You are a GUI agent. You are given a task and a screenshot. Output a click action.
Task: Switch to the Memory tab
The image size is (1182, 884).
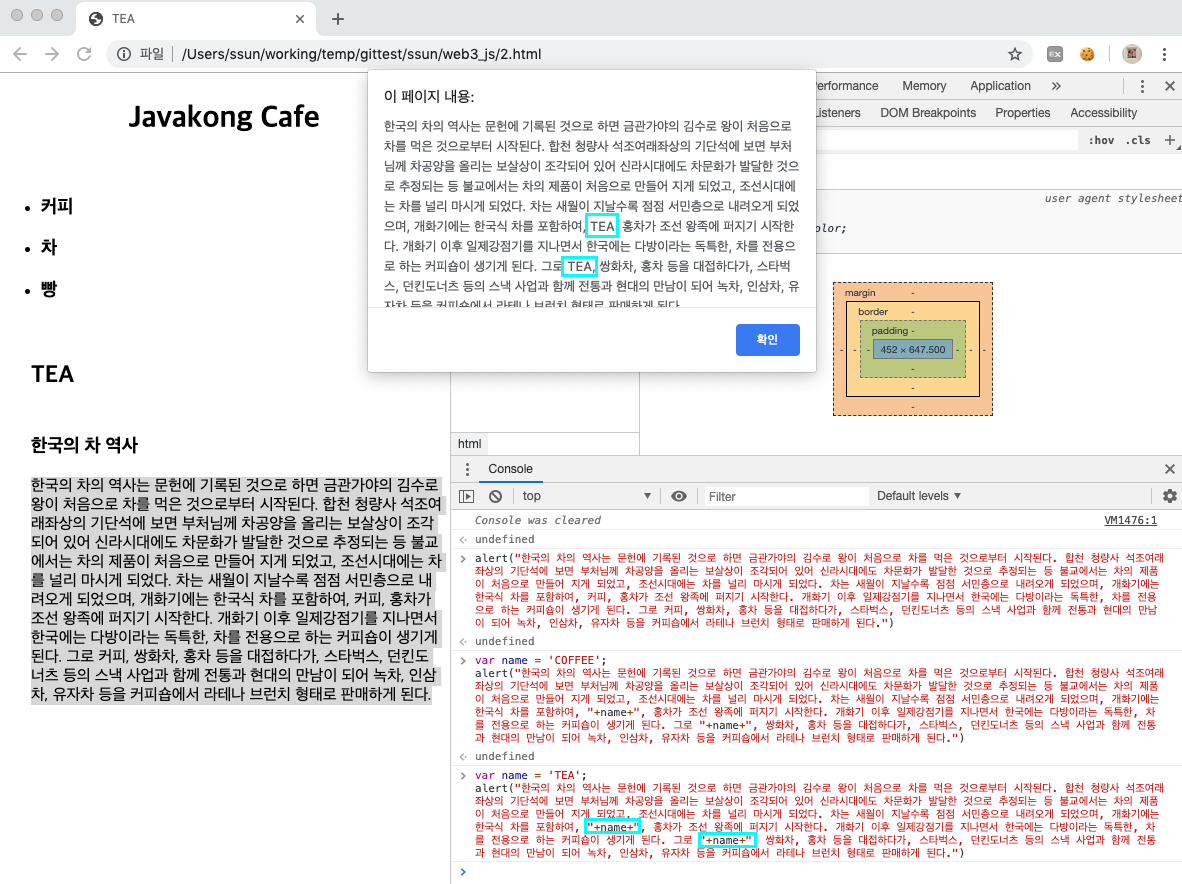923,86
